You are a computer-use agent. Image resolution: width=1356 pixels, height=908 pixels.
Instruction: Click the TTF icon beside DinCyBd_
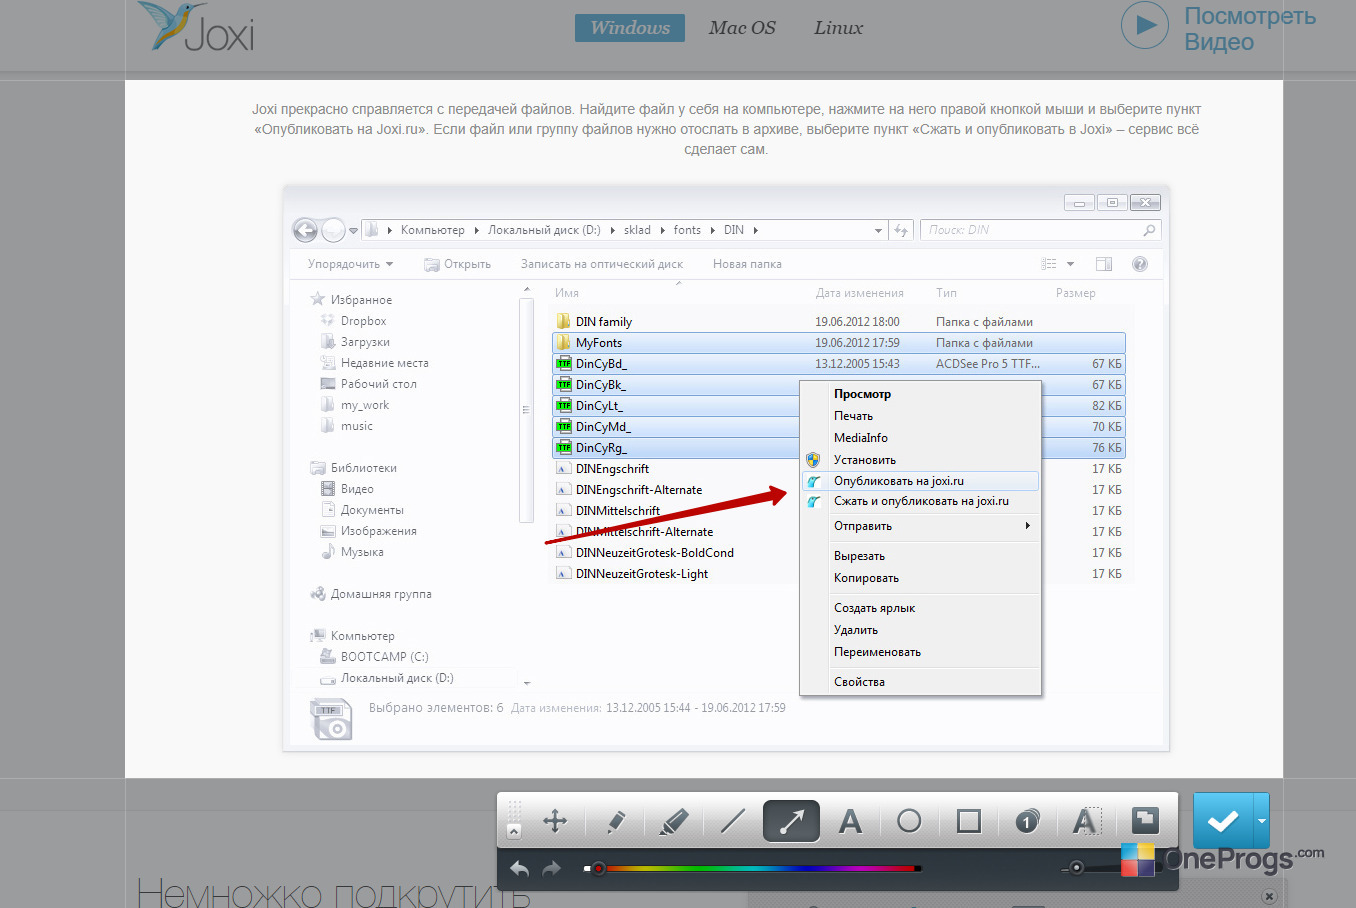tap(564, 364)
